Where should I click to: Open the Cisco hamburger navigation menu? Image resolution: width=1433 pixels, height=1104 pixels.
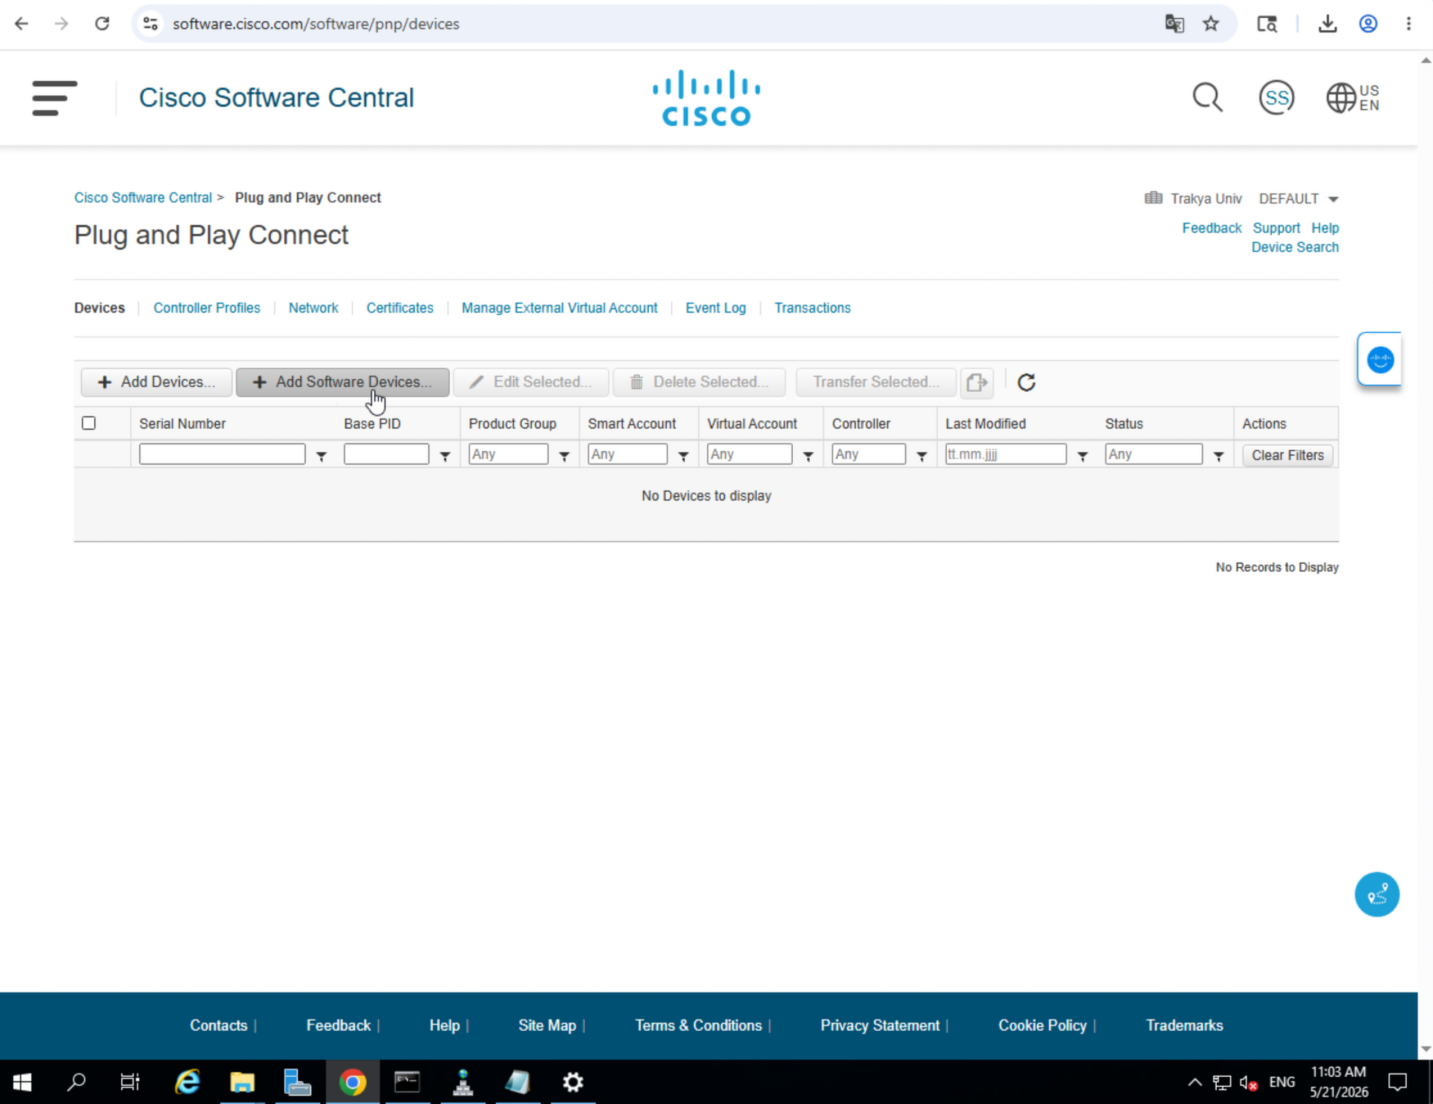pos(54,98)
